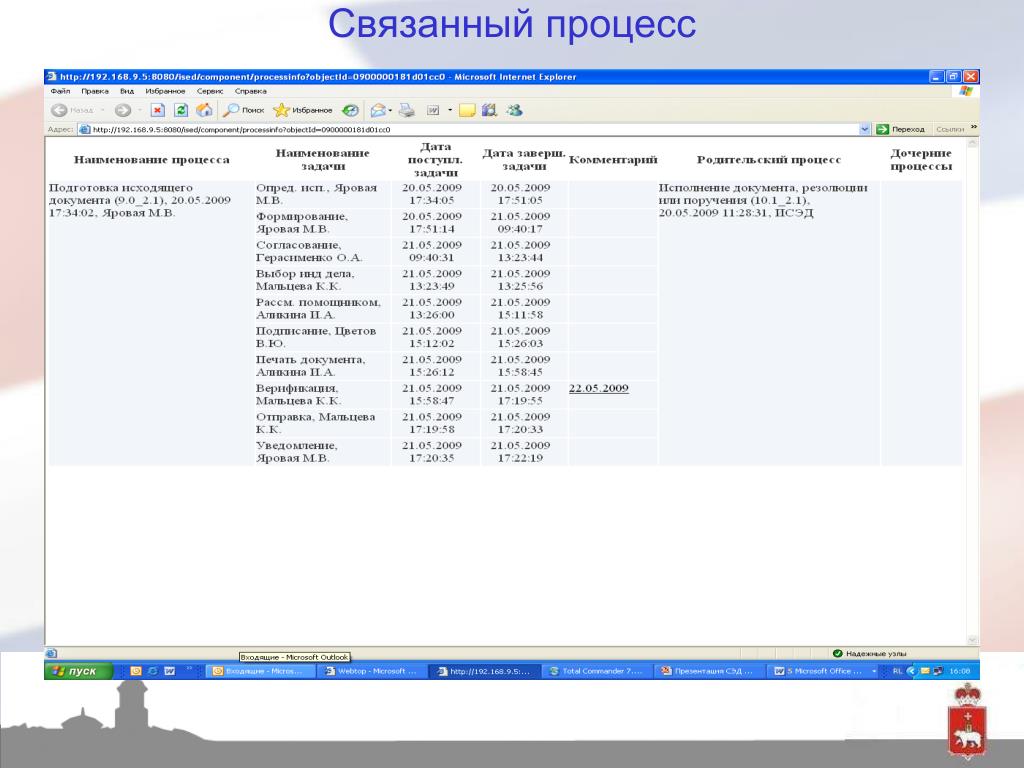Click task cell 'Печать документа, Аликина И.А.'
This screenshot has height=768, width=1024.
323,366
